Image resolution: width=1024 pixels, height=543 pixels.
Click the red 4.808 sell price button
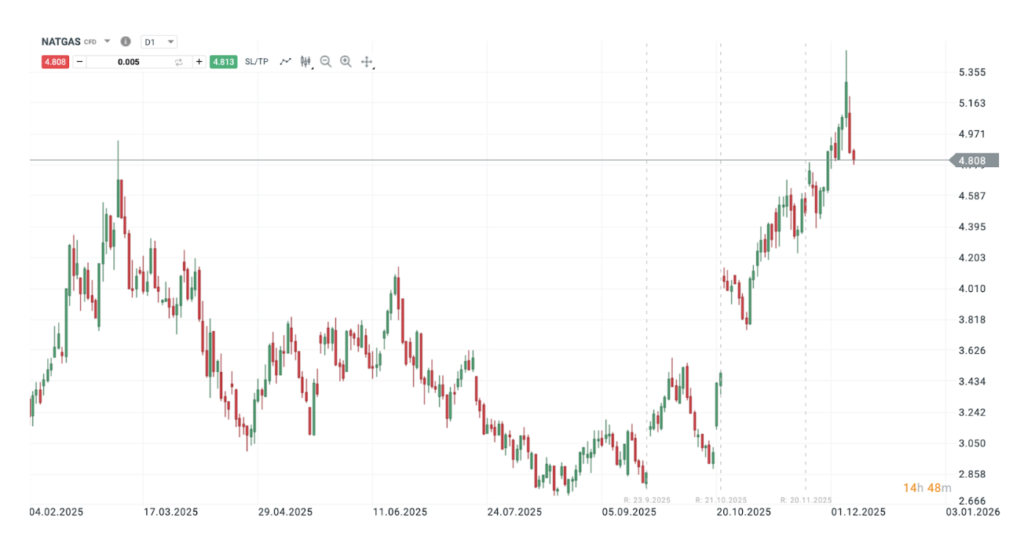[x=54, y=62]
